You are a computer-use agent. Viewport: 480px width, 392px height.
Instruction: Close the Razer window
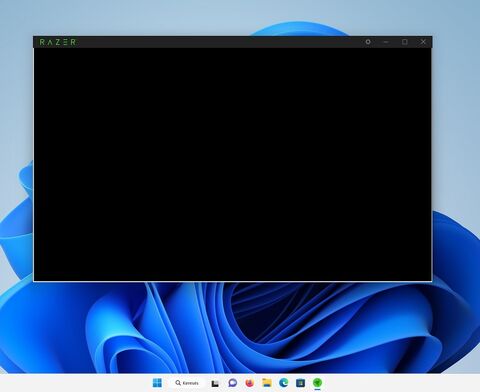pyautogui.click(x=423, y=42)
